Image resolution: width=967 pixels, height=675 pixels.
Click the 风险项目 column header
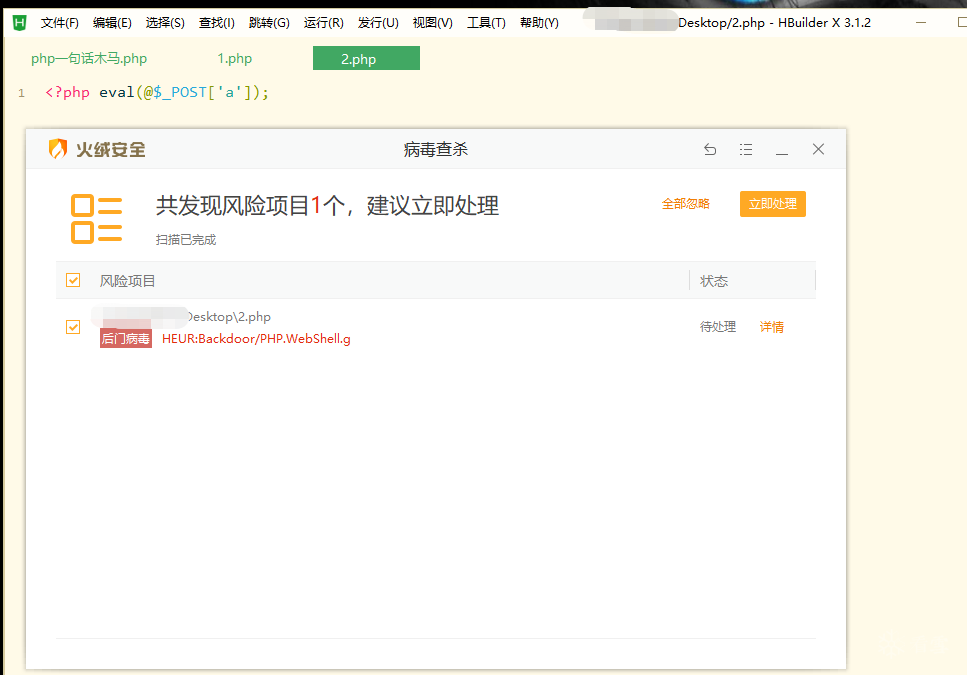(x=128, y=281)
